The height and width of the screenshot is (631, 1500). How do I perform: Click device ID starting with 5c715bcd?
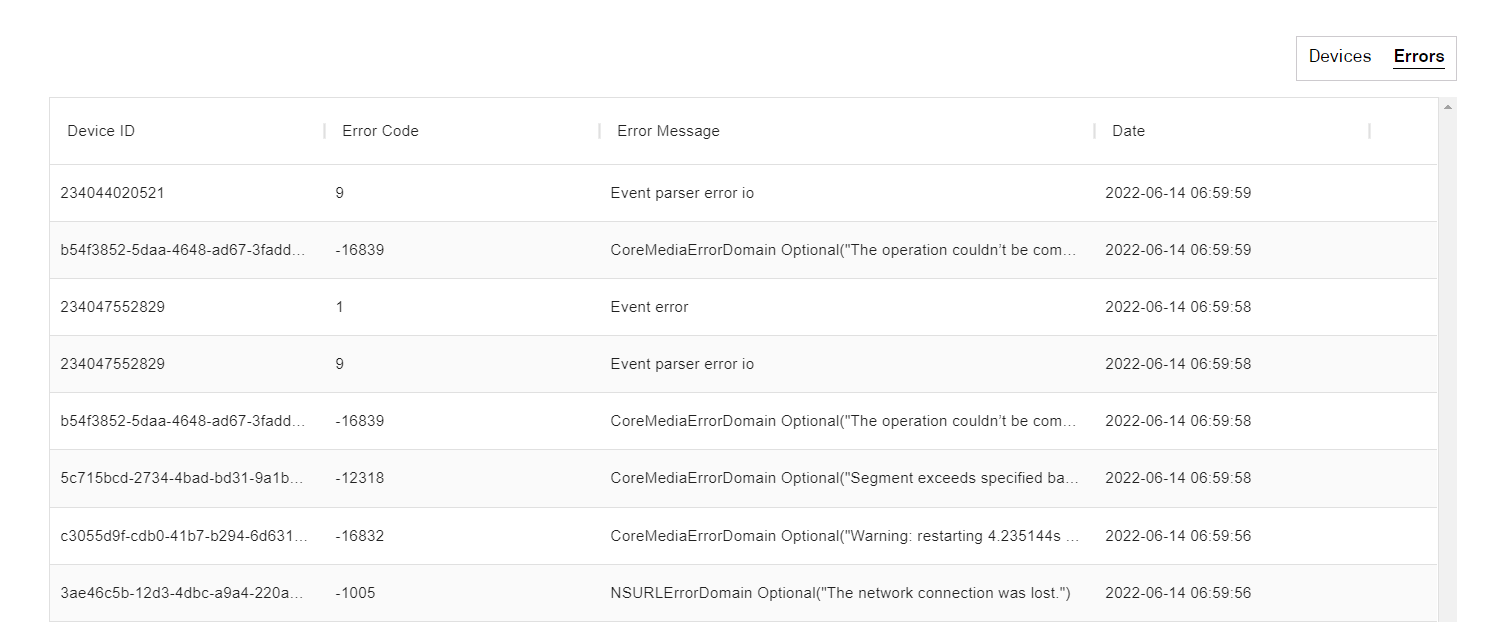(183, 478)
